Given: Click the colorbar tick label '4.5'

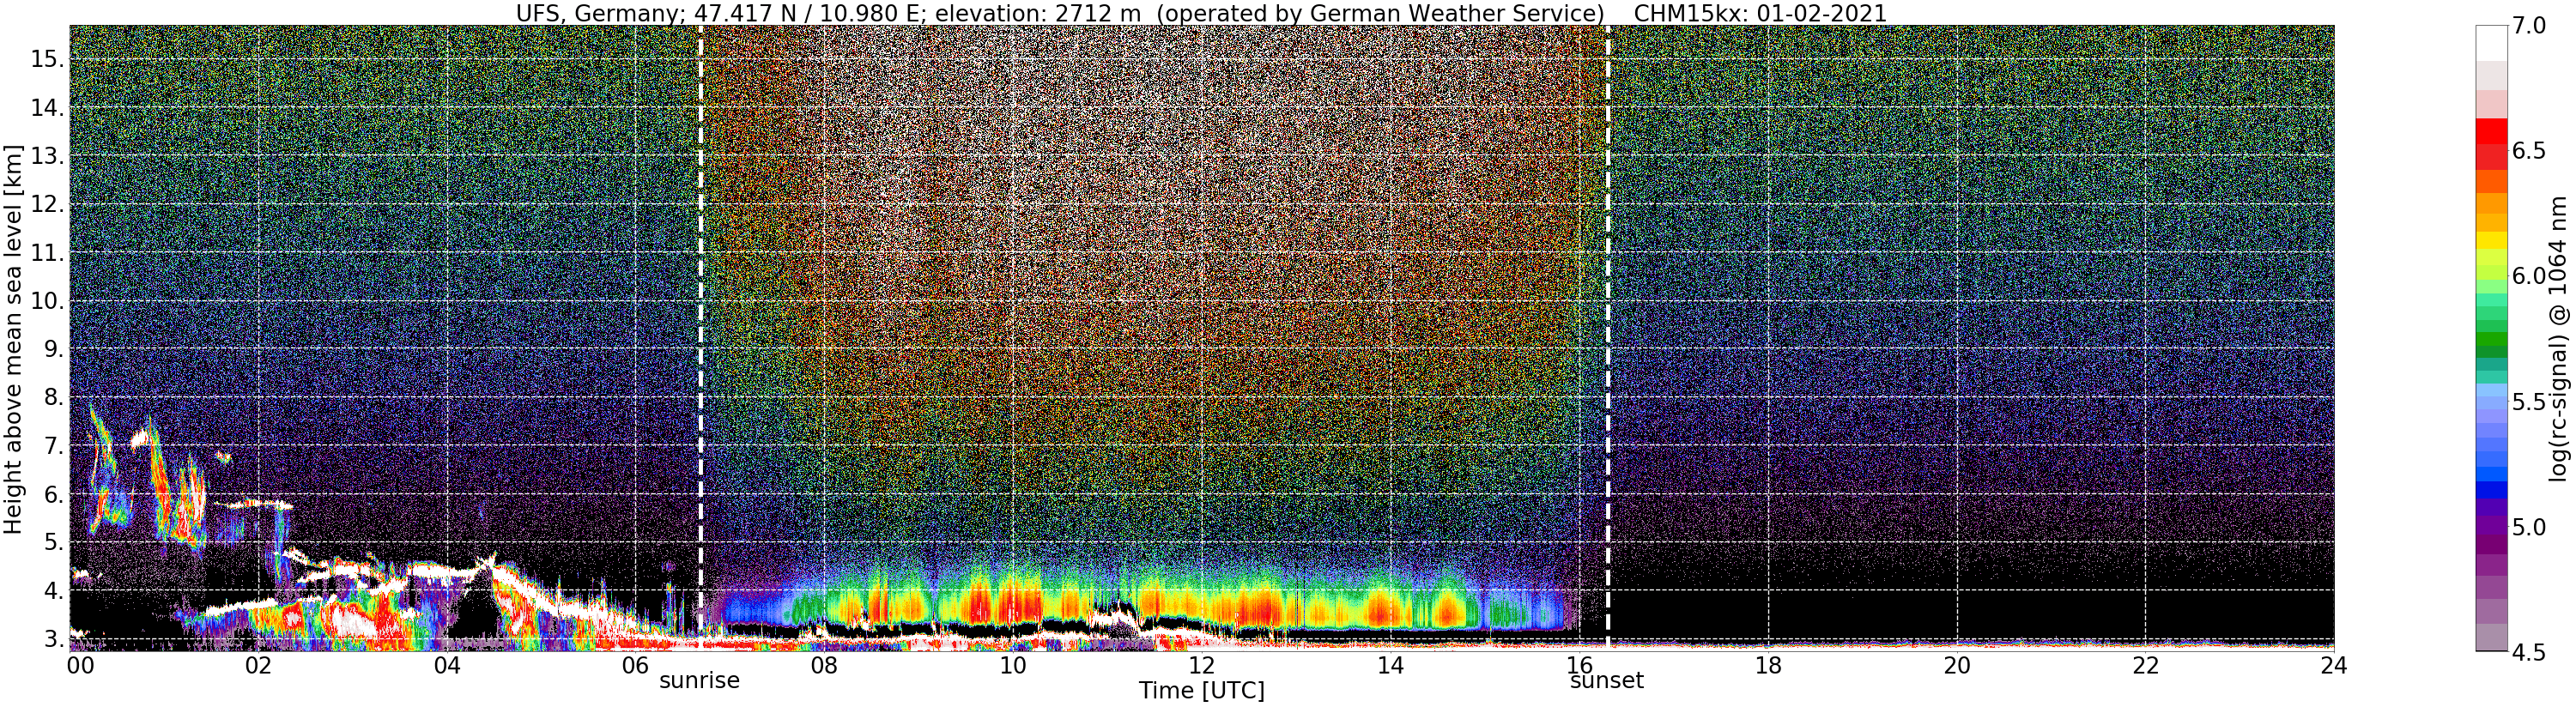Looking at the screenshot, I should pos(2531,652).
